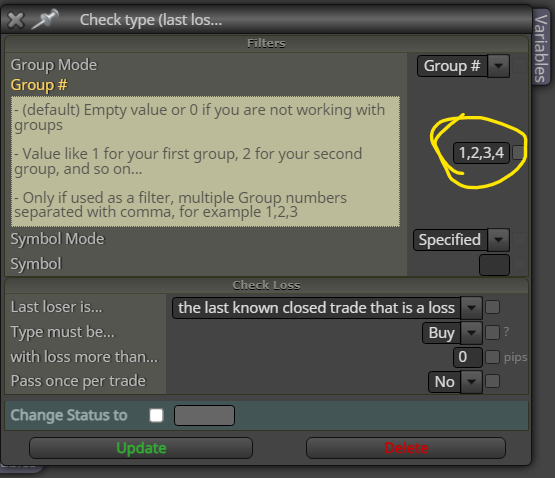Click the Group # help description box

click(x=205, y=161)
